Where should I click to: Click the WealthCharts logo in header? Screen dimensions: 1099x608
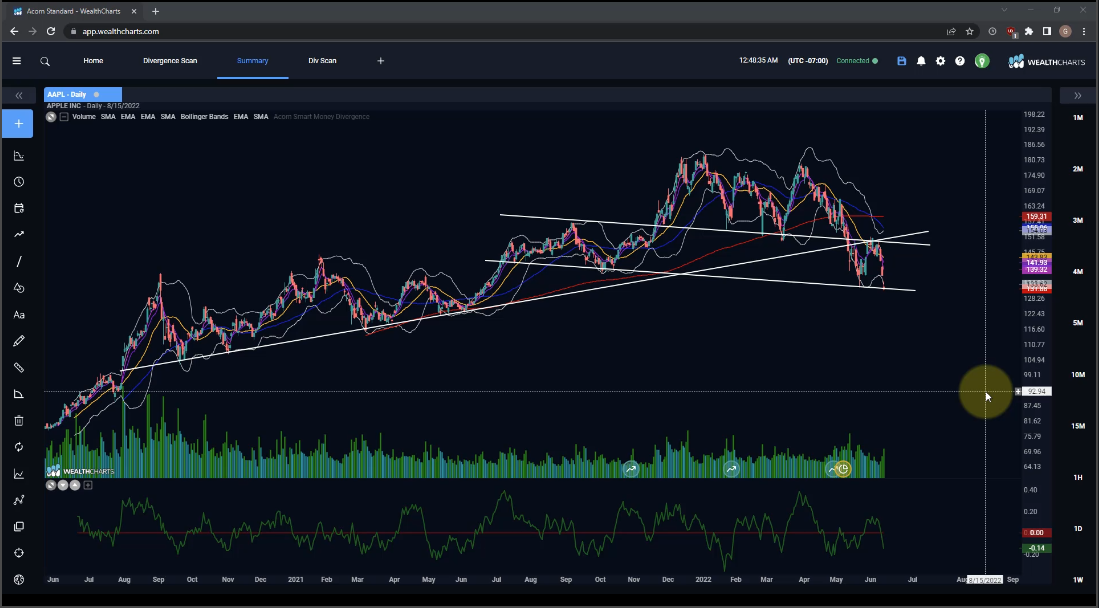[1046, 62]
